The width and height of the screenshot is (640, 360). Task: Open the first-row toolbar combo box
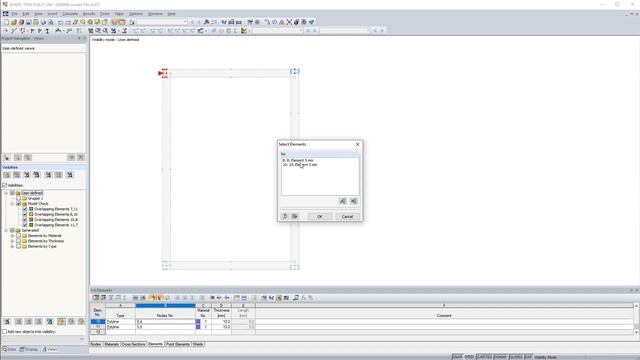pos(162,22)
